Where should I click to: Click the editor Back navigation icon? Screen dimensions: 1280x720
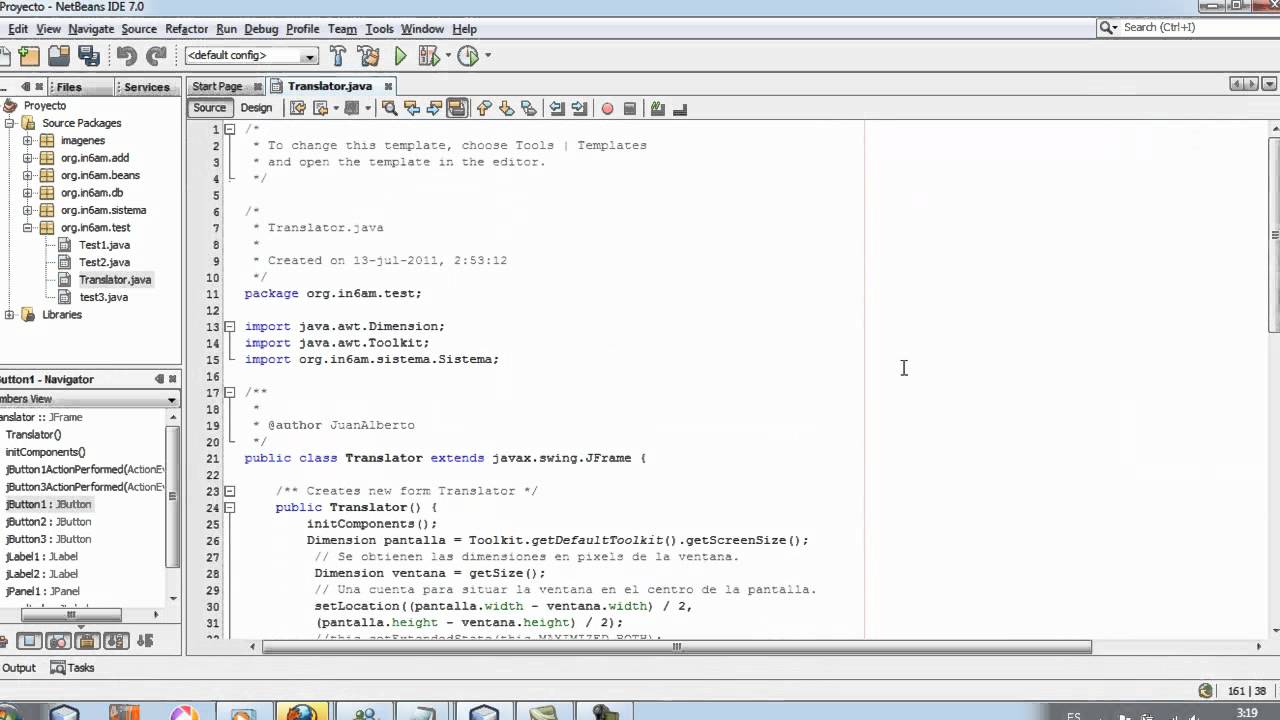click(x=321, y=108)
